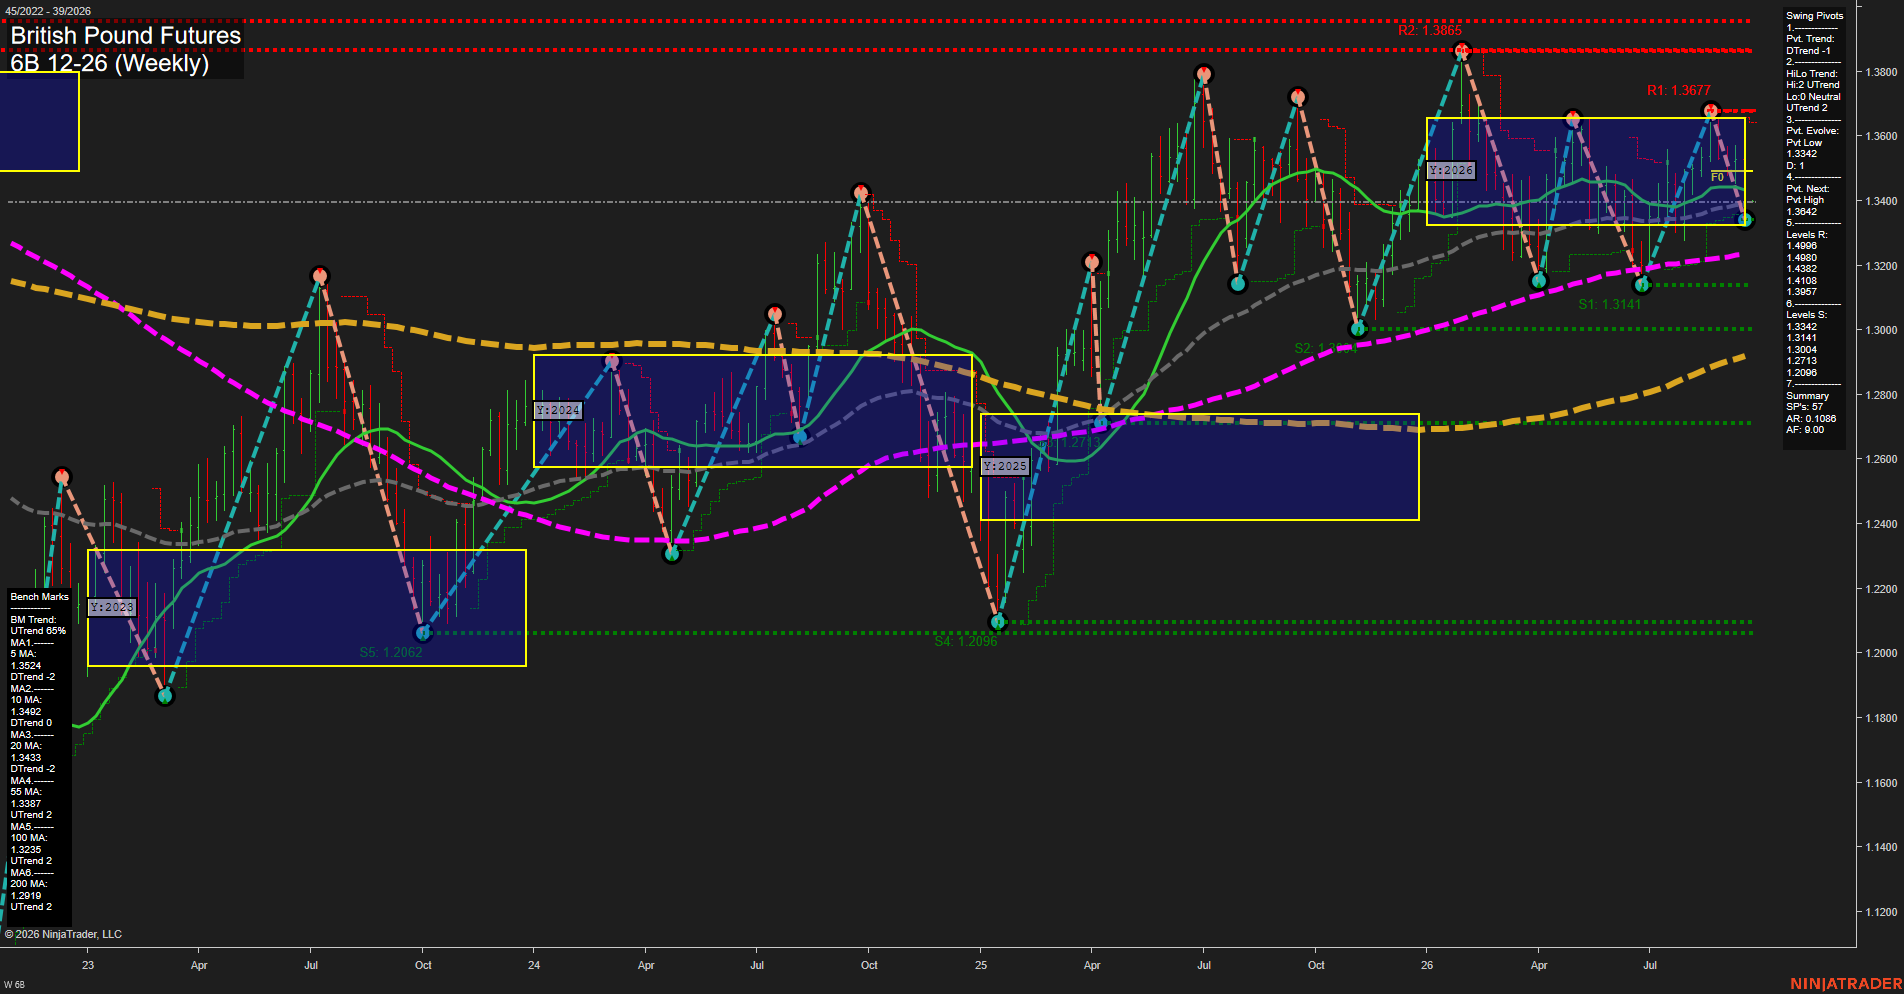
Task: Click the NinjaTrader logo in bottom corner
Action: [1845, 984]
